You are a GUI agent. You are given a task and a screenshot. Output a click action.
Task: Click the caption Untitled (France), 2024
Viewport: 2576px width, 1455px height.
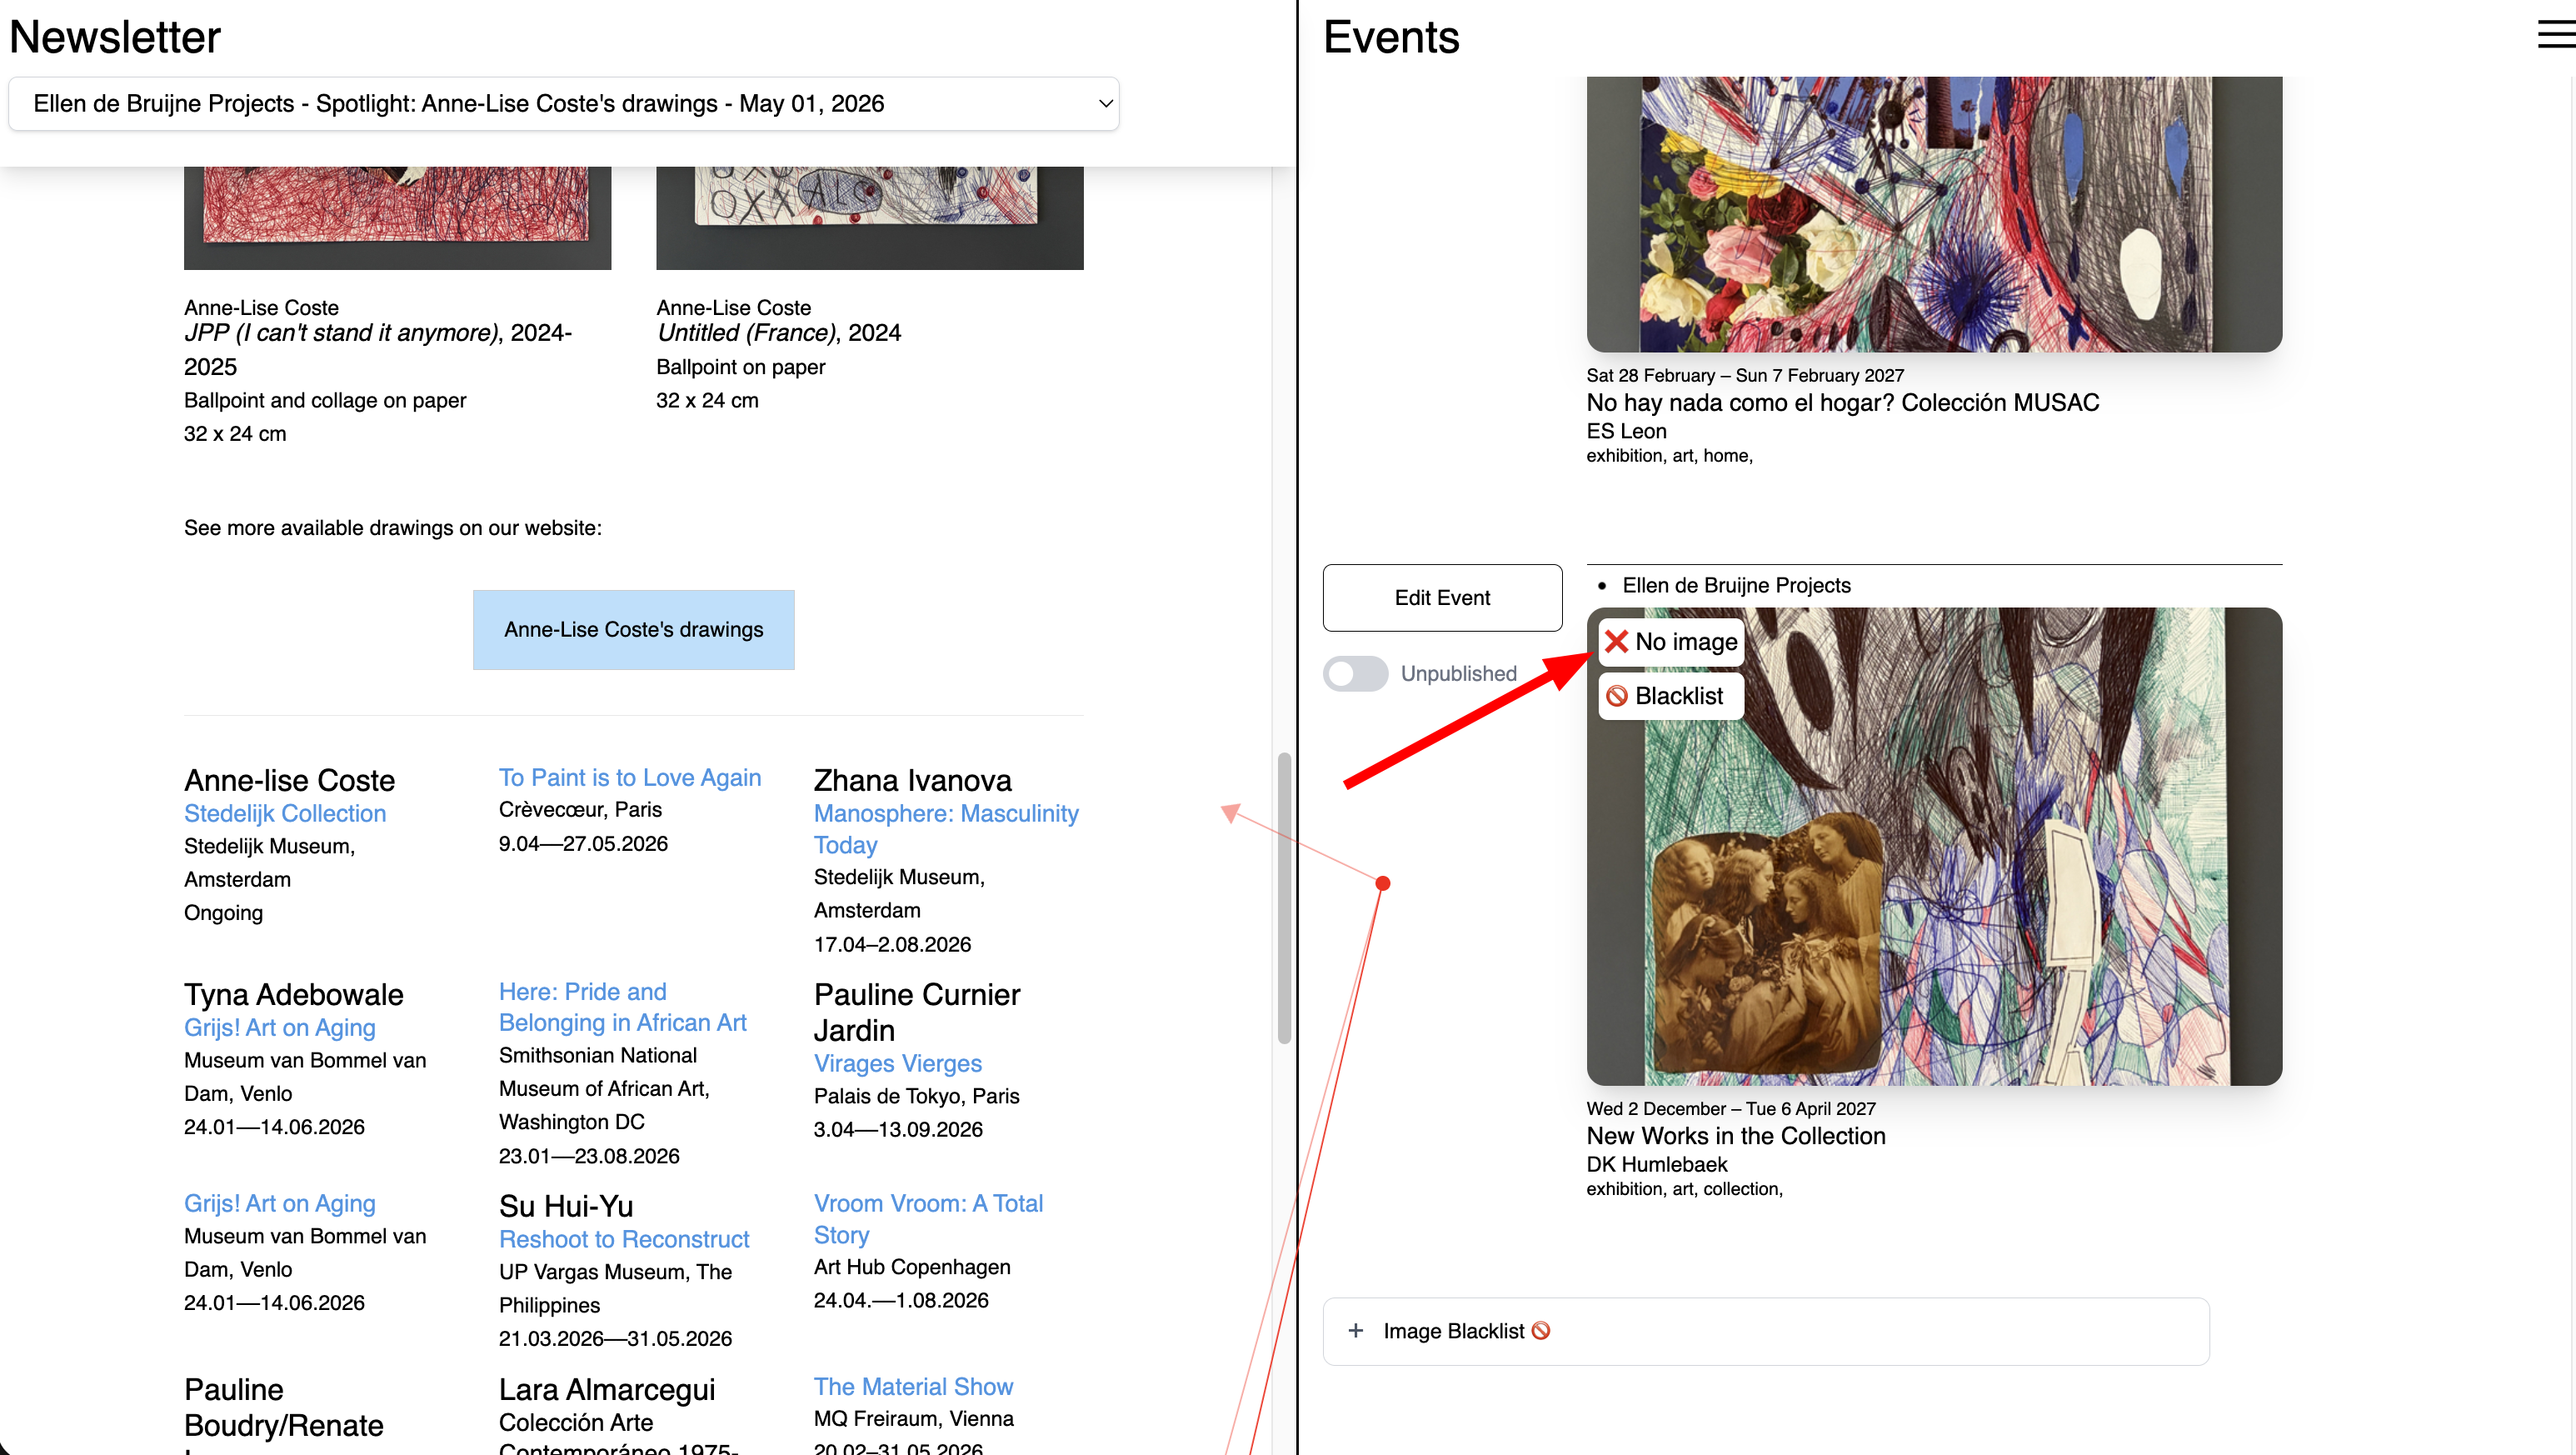pyautogui.click(x=779, y=333)
